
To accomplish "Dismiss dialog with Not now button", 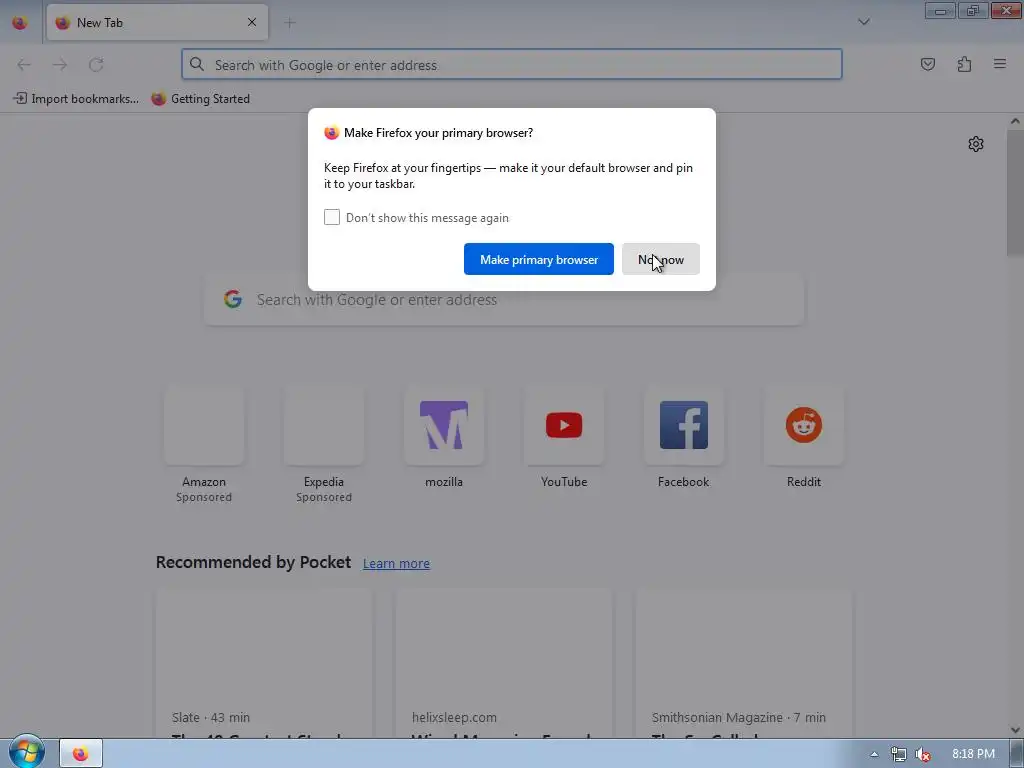I will coord(660,259).
